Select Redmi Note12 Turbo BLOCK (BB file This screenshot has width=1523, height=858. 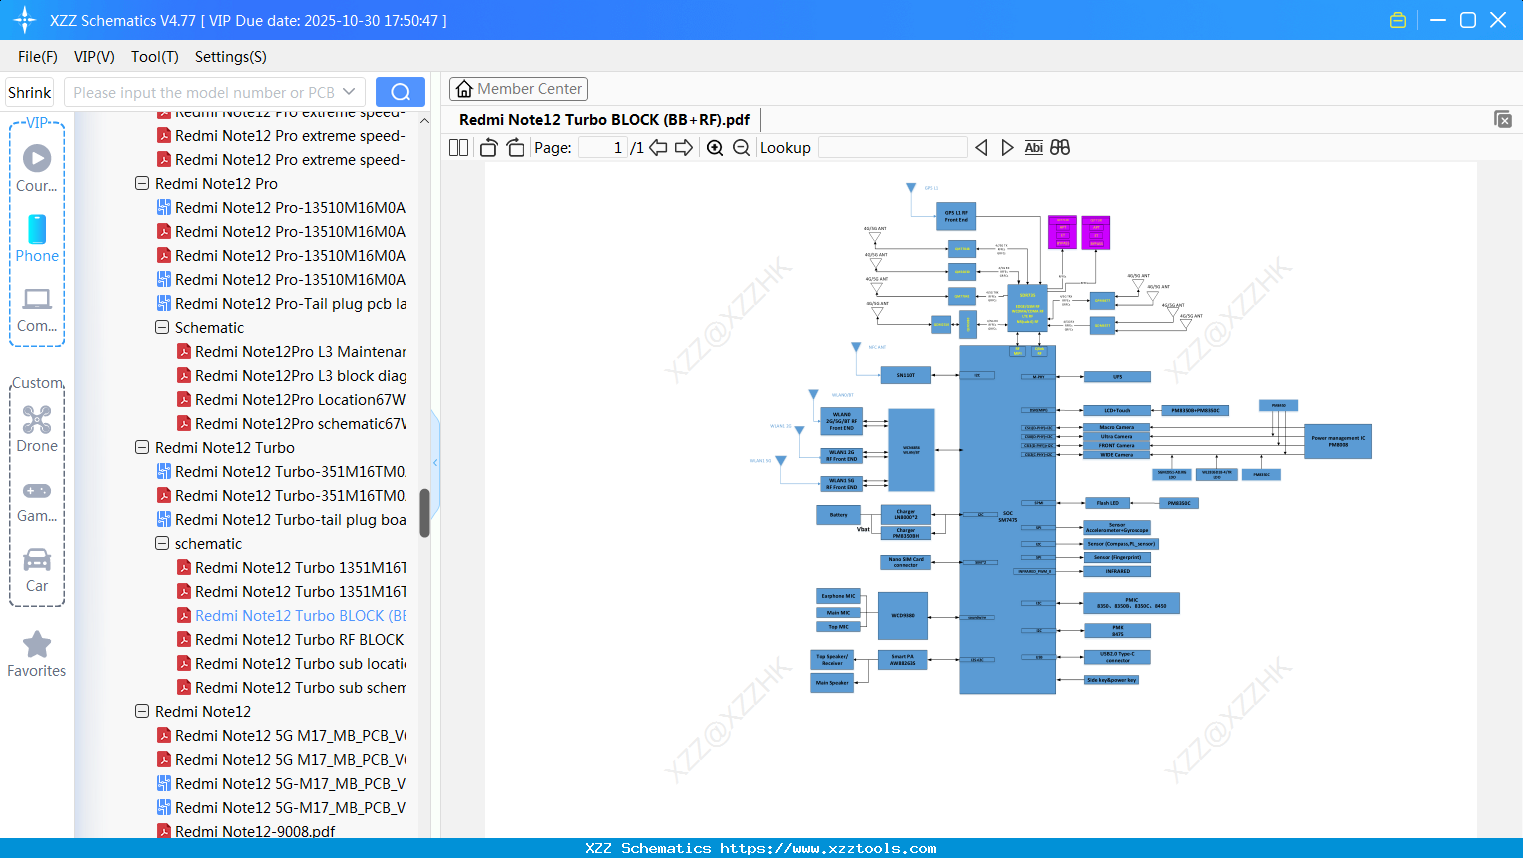click(x=300, y=616)
